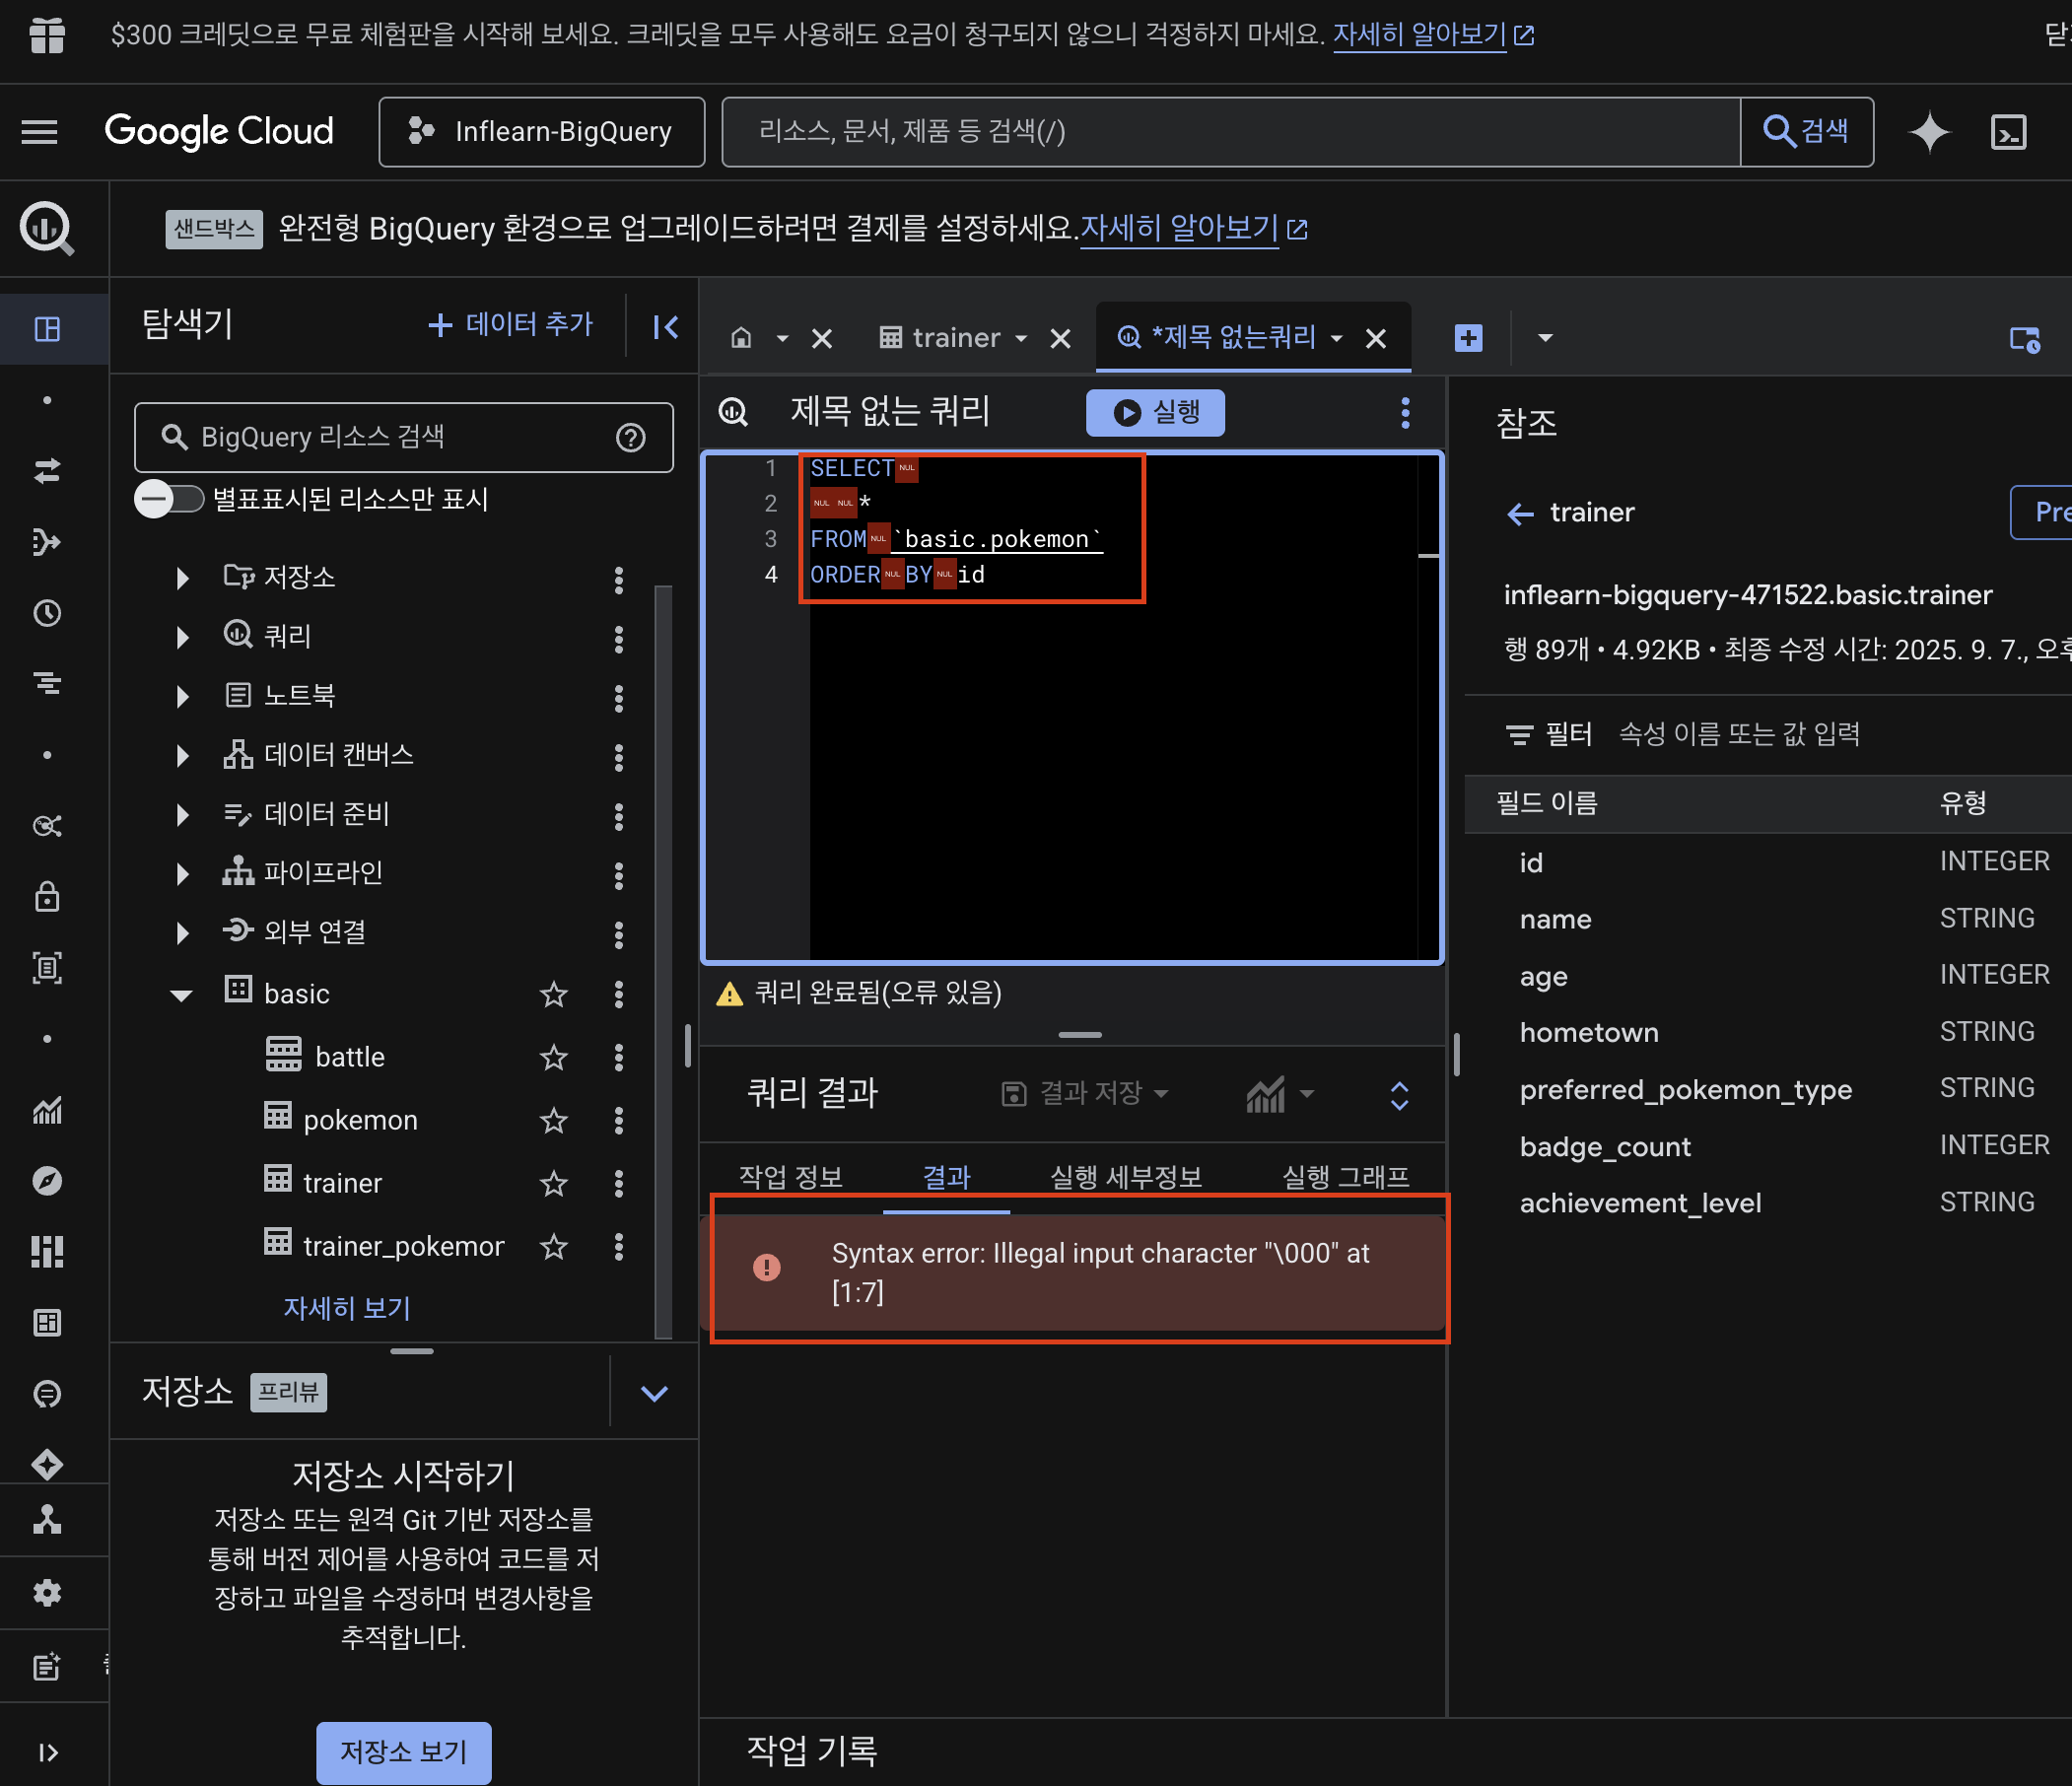
Task: Open more options for battle table
Action: 619,1057
